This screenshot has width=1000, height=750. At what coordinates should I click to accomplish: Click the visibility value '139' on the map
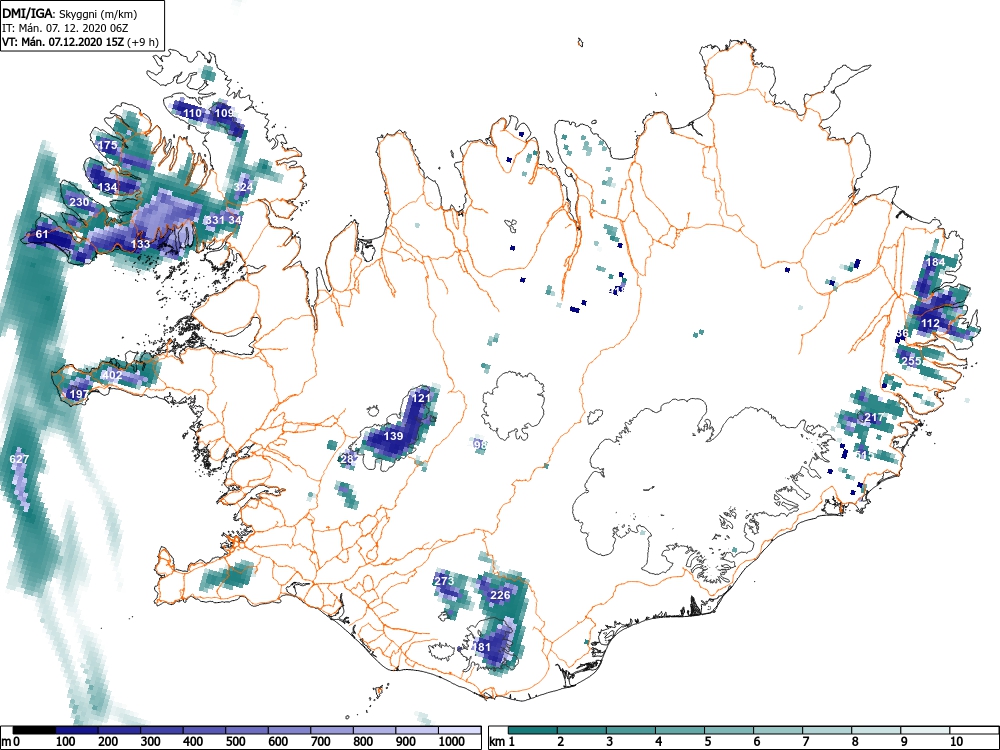pyautogui.click(x=393, y=436)
